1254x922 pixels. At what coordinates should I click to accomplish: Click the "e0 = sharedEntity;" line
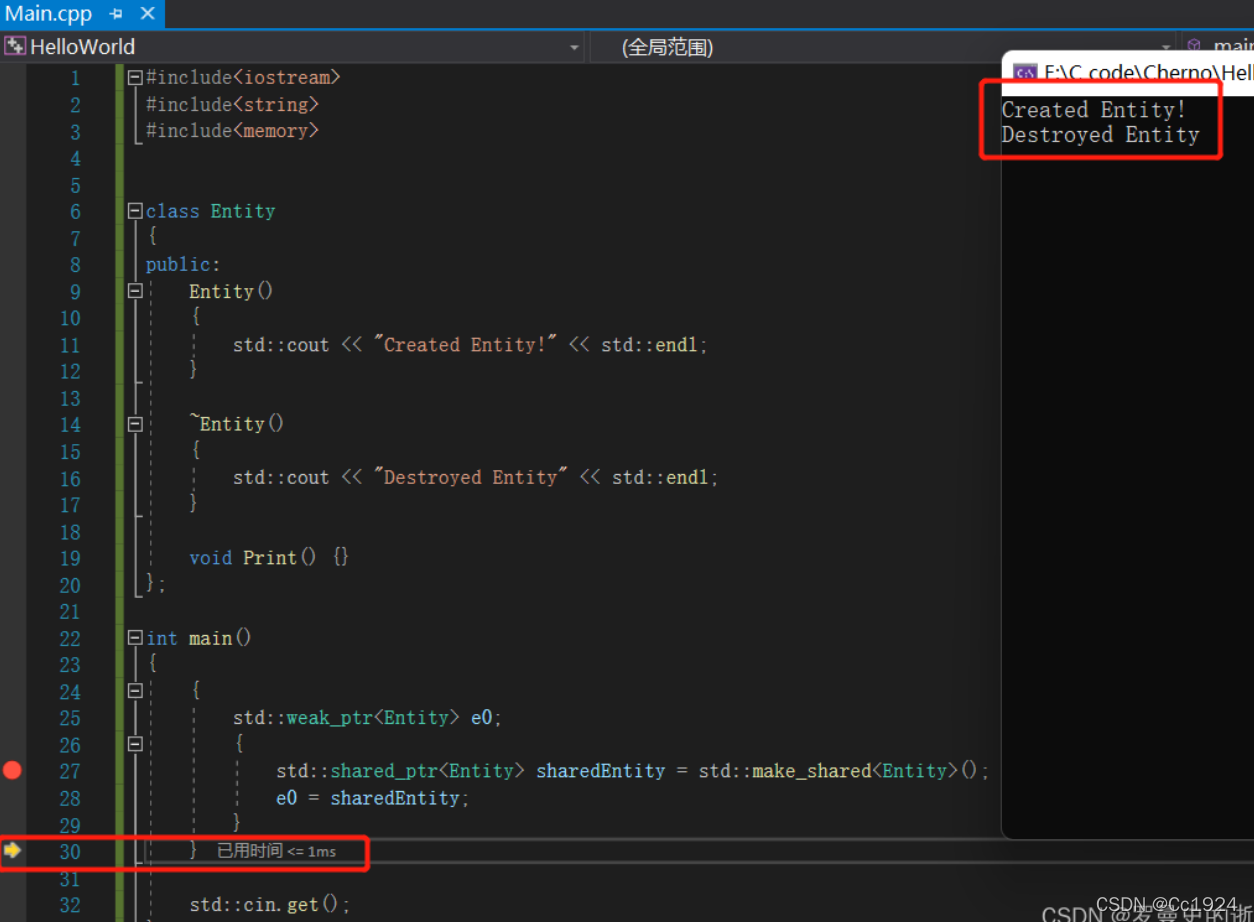click(x=373, y=798)
